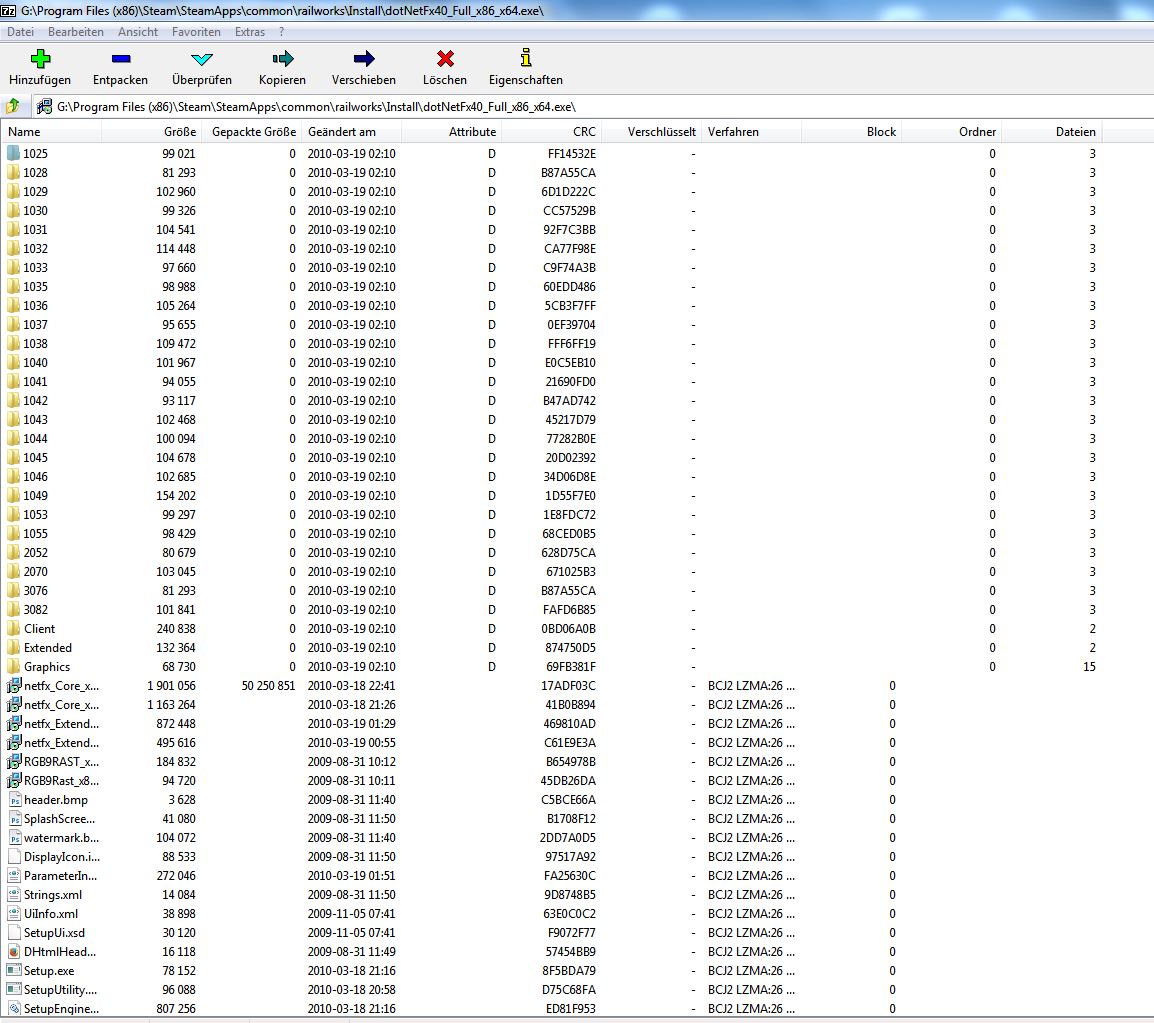Click file icon of Setup.exe
This screenshot has width=1154, height=1023.
point(14,971)
